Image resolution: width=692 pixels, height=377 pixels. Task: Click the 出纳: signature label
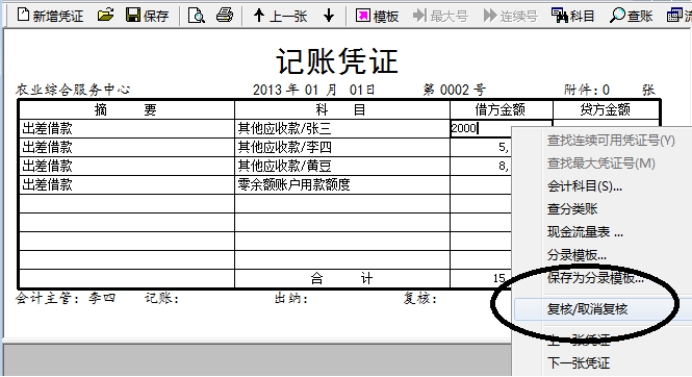[x=291, y=298]
